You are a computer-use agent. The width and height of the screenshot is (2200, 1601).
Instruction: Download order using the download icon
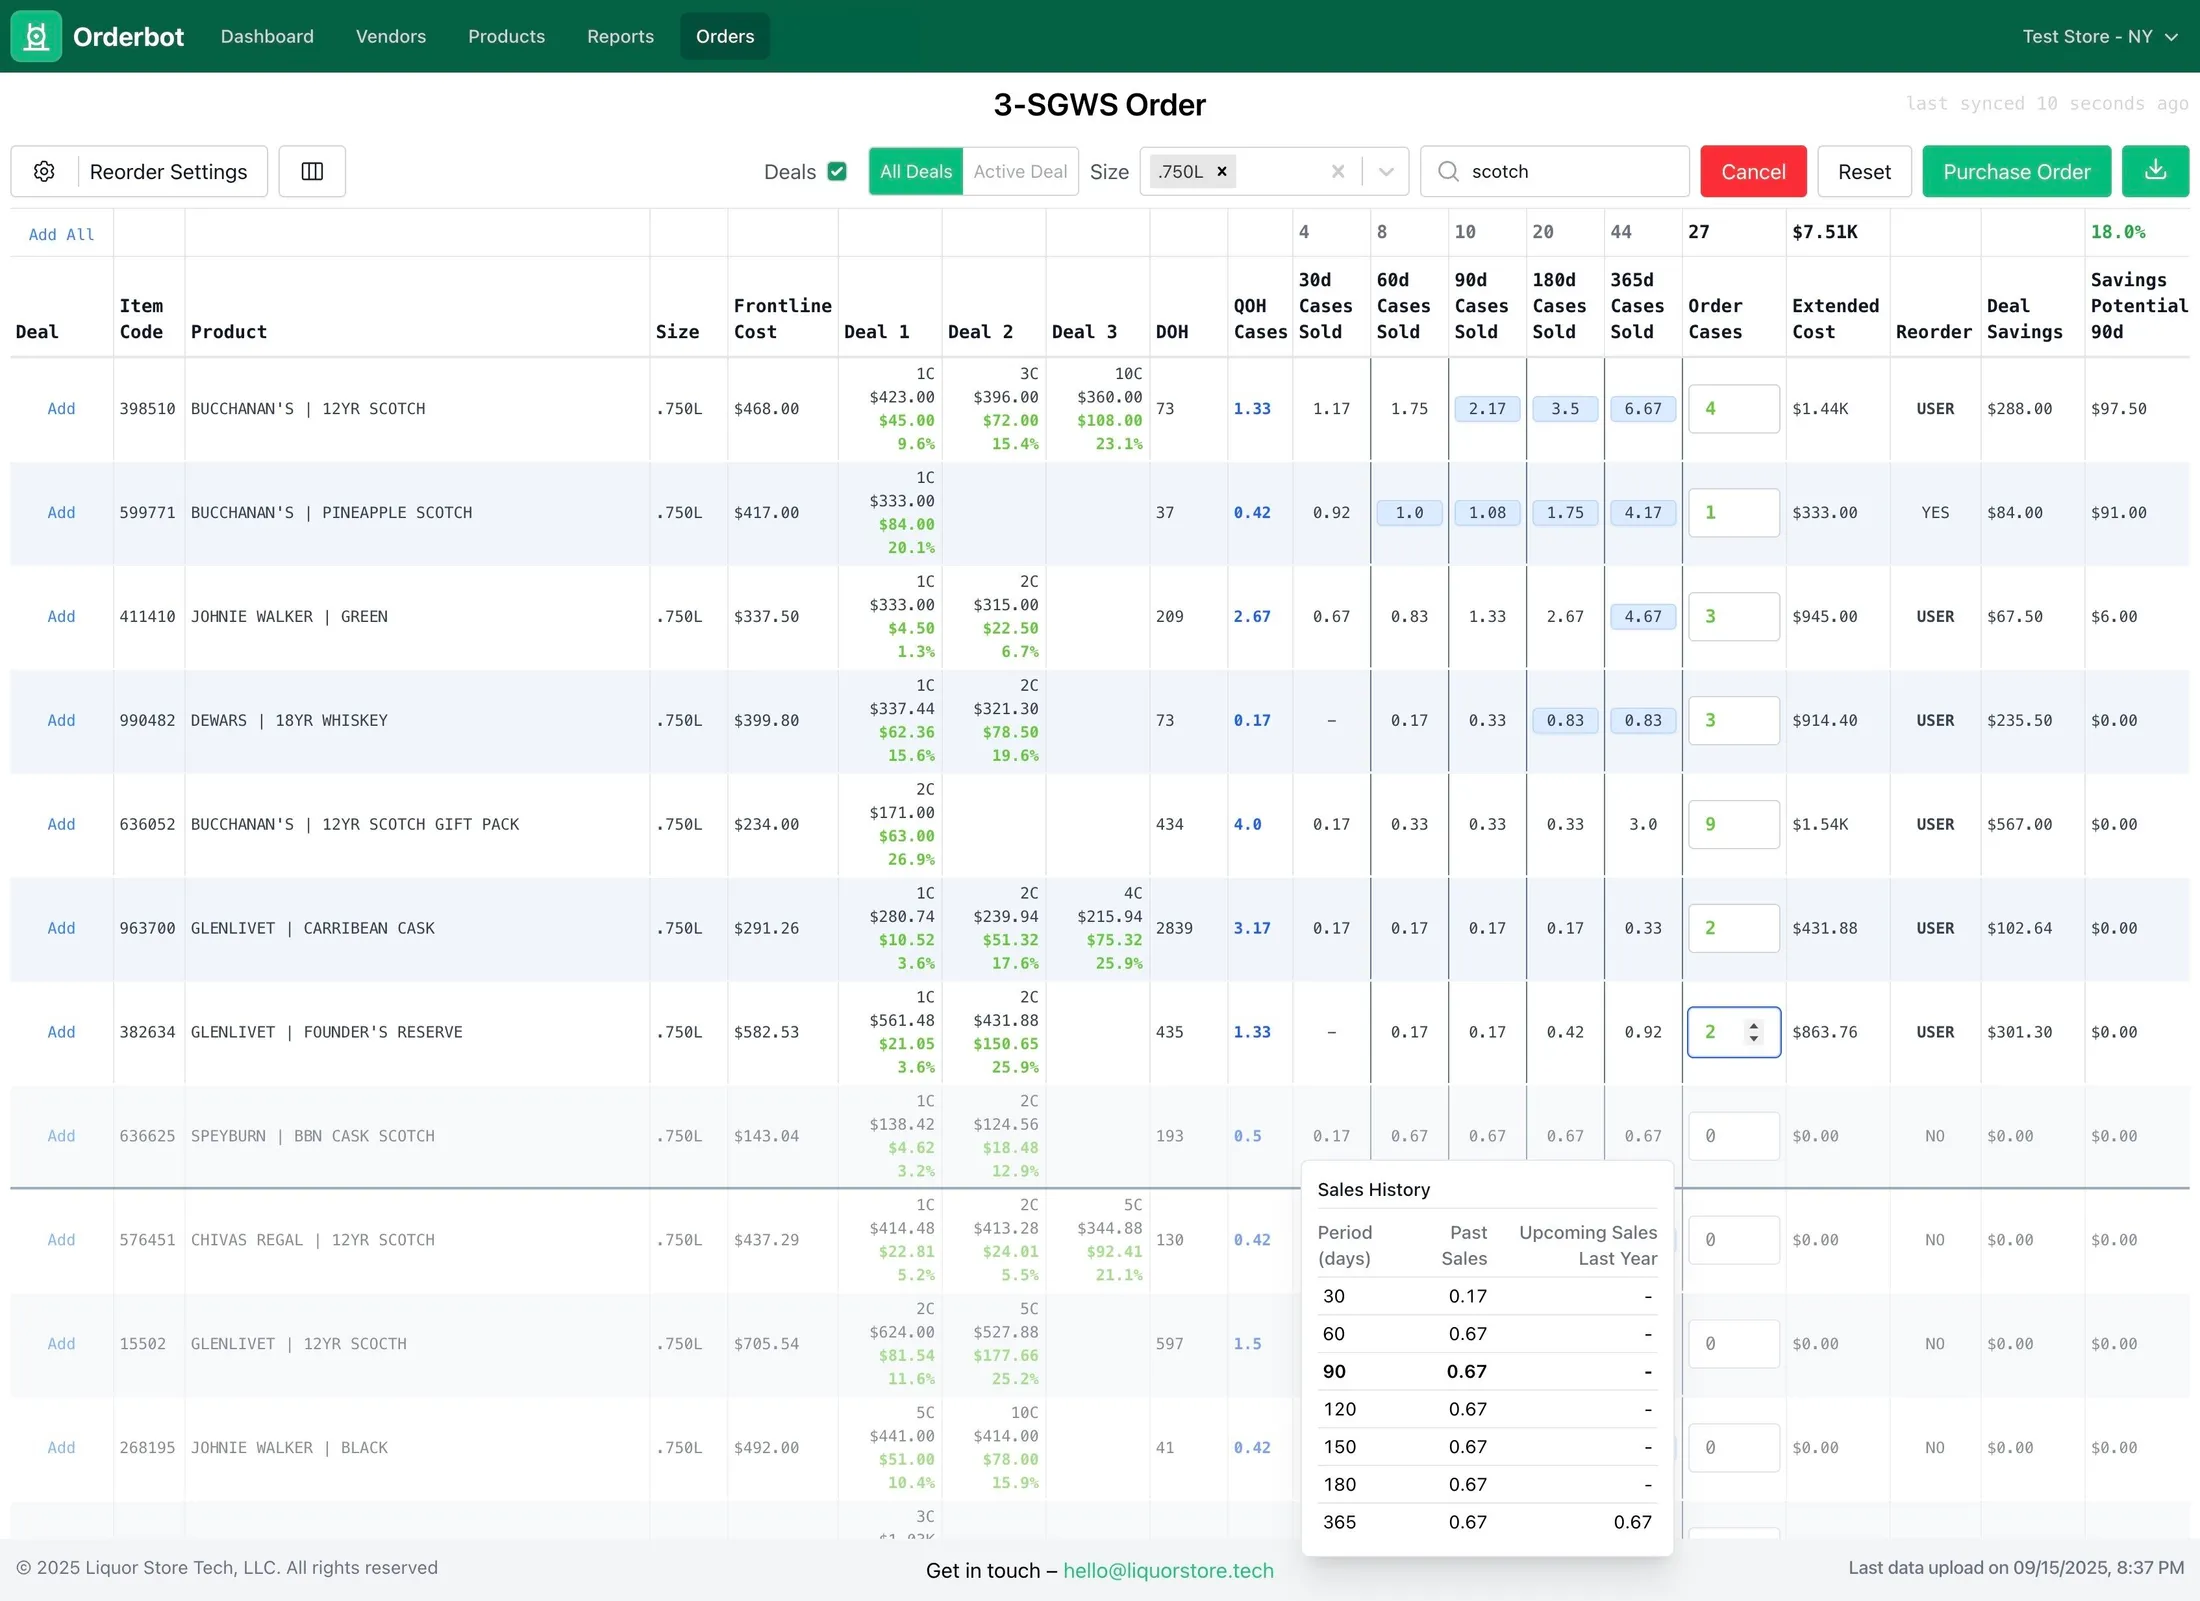2155,171
